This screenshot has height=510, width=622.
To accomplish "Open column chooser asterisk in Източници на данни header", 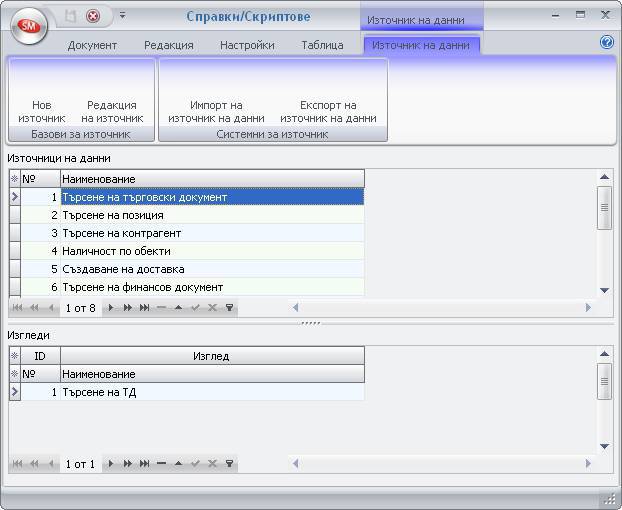I will pos(15,179).
